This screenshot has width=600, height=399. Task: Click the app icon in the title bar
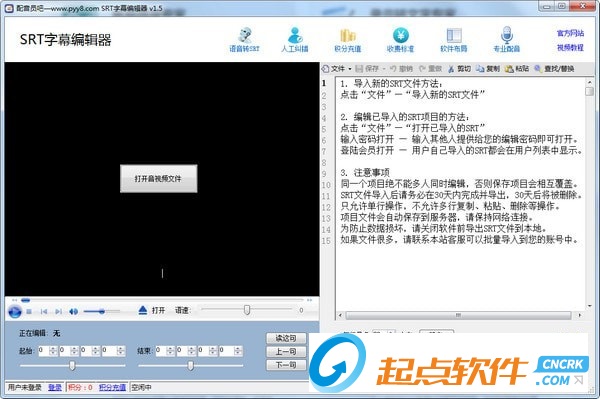point(9,8)
